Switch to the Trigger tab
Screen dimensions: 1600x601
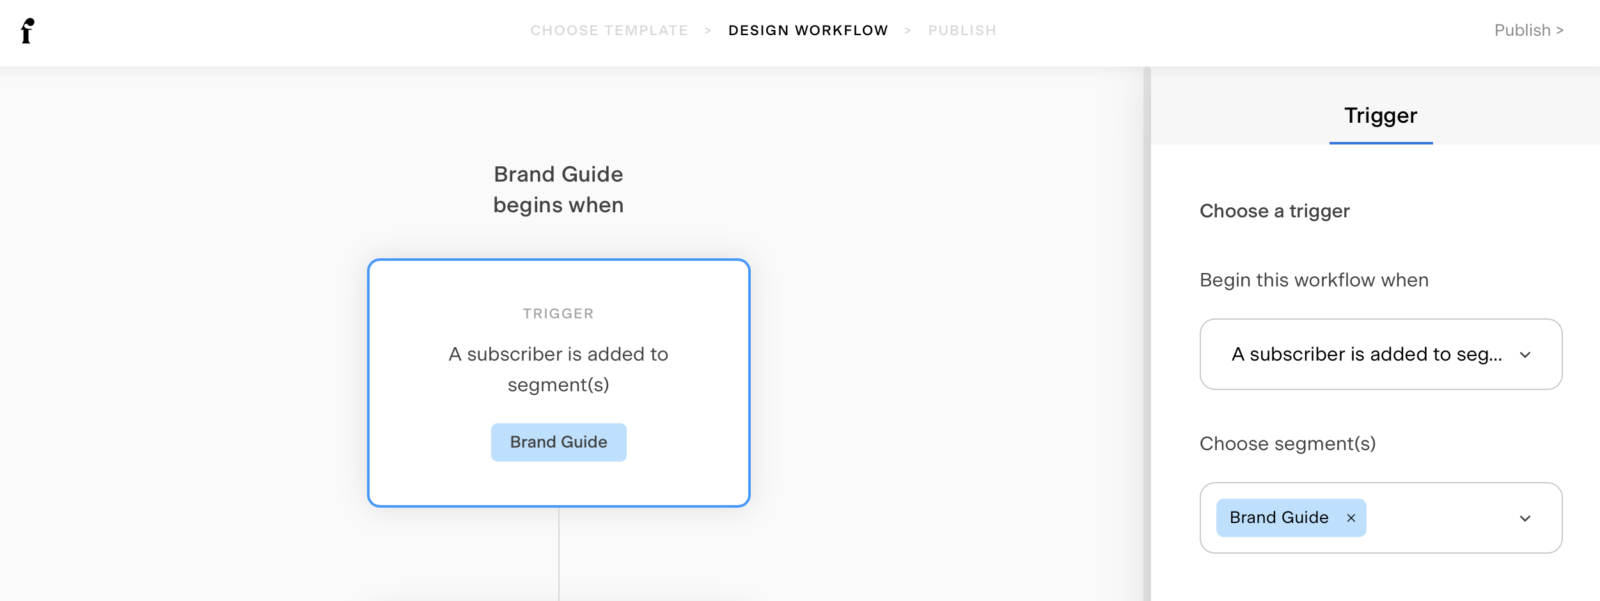click(1380, 115)
